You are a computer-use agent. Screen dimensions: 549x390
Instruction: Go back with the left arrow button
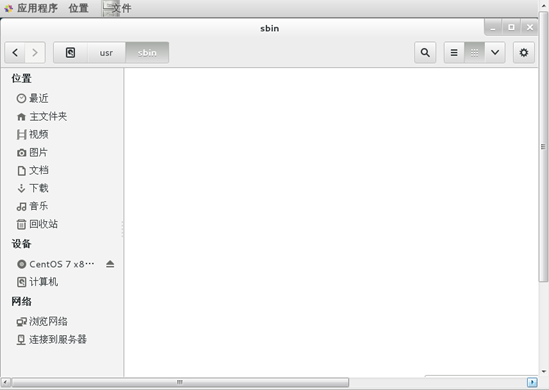coord(15,53)
